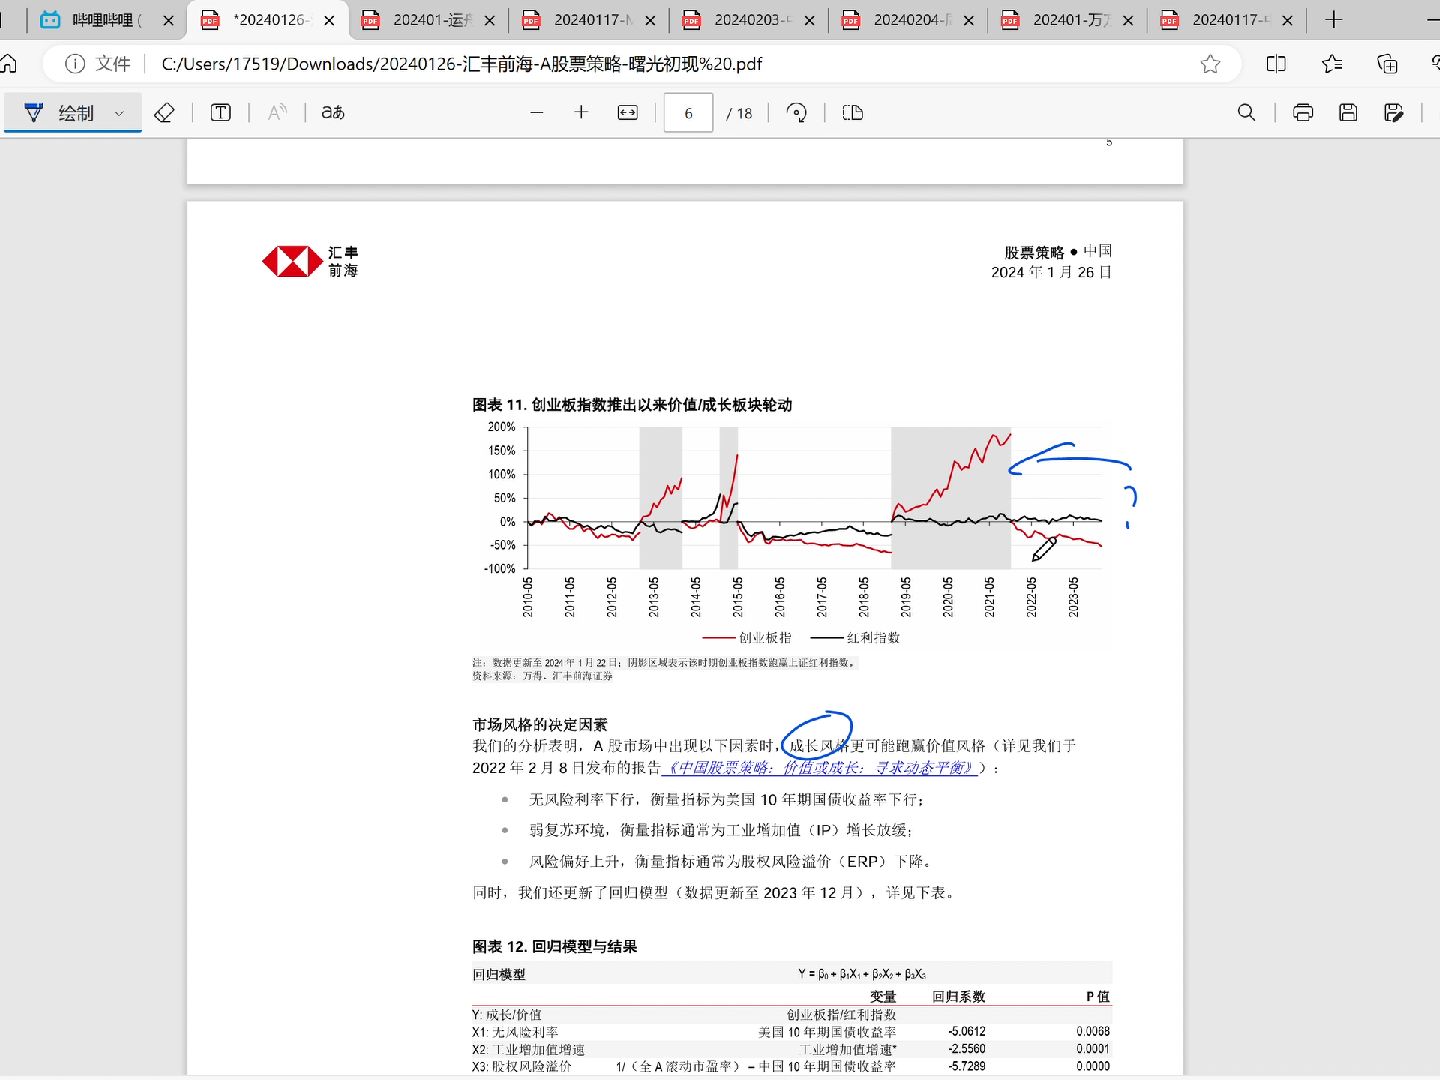The image size is (1440, 1080).
Task: Search in the PDF document
Action: 1246,113
